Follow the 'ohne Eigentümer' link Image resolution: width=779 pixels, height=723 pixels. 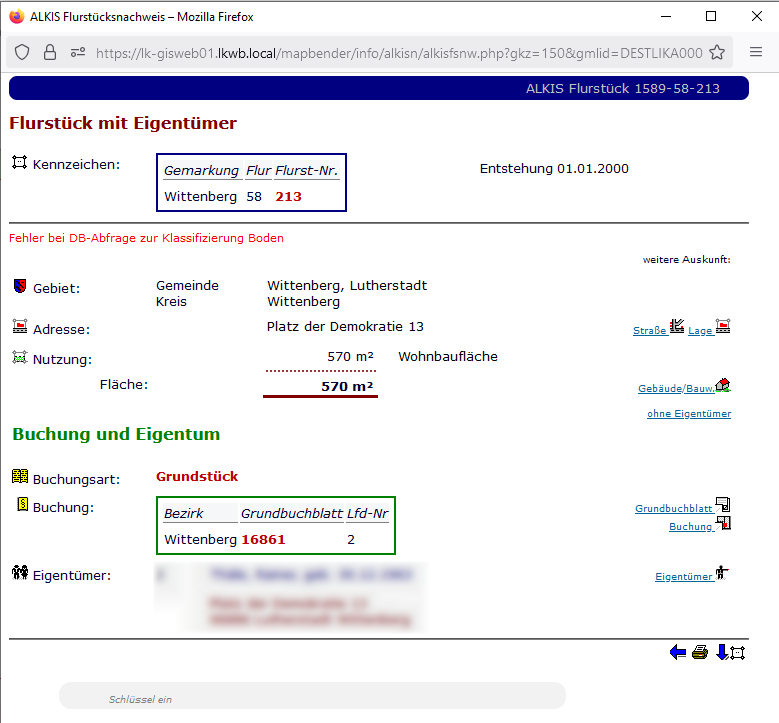688,414
